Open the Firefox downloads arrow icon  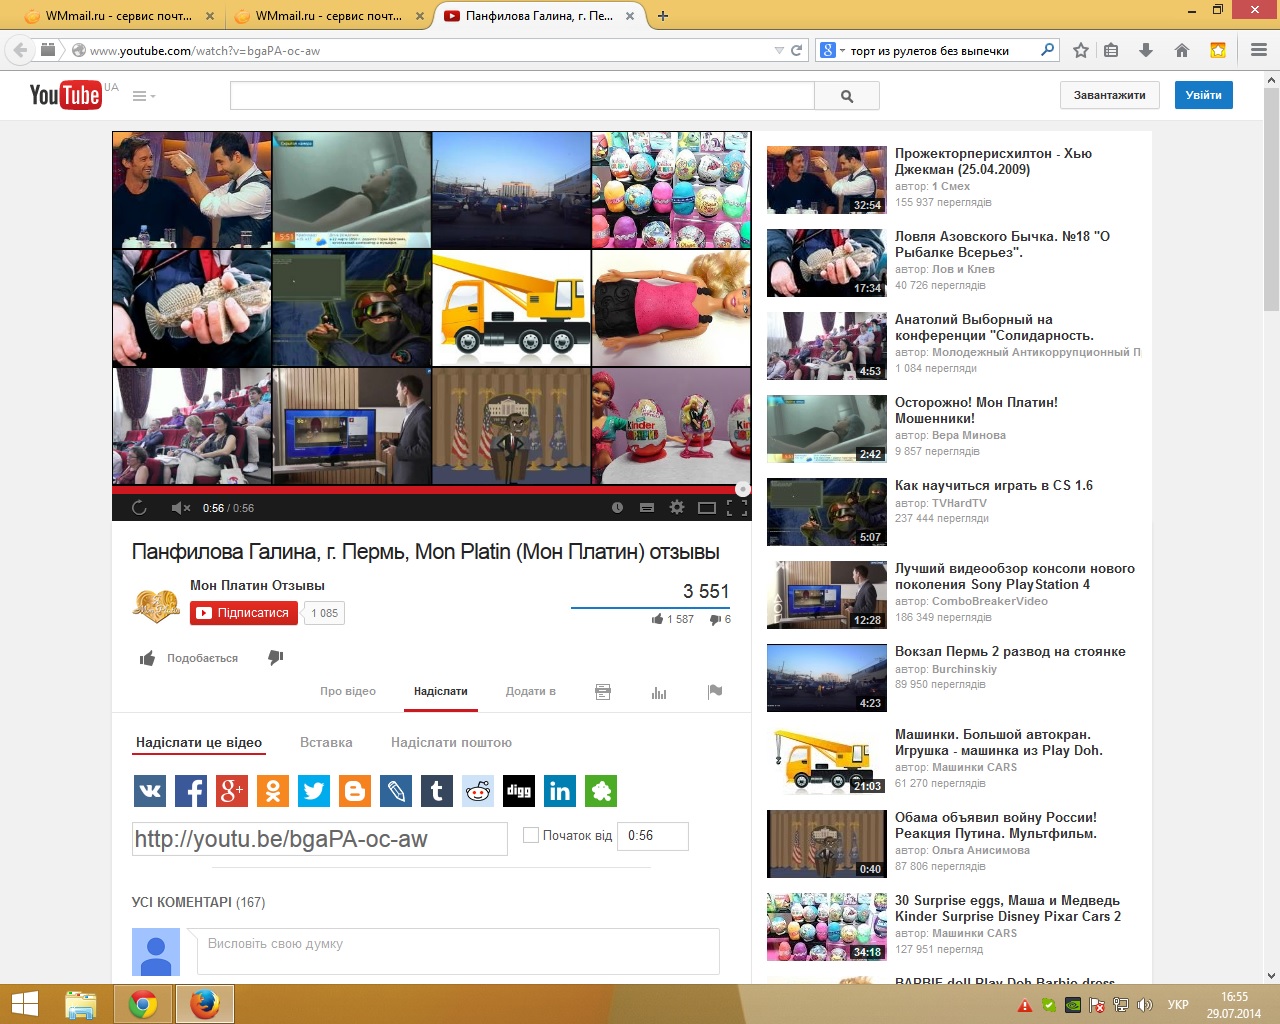point(1146,50)
